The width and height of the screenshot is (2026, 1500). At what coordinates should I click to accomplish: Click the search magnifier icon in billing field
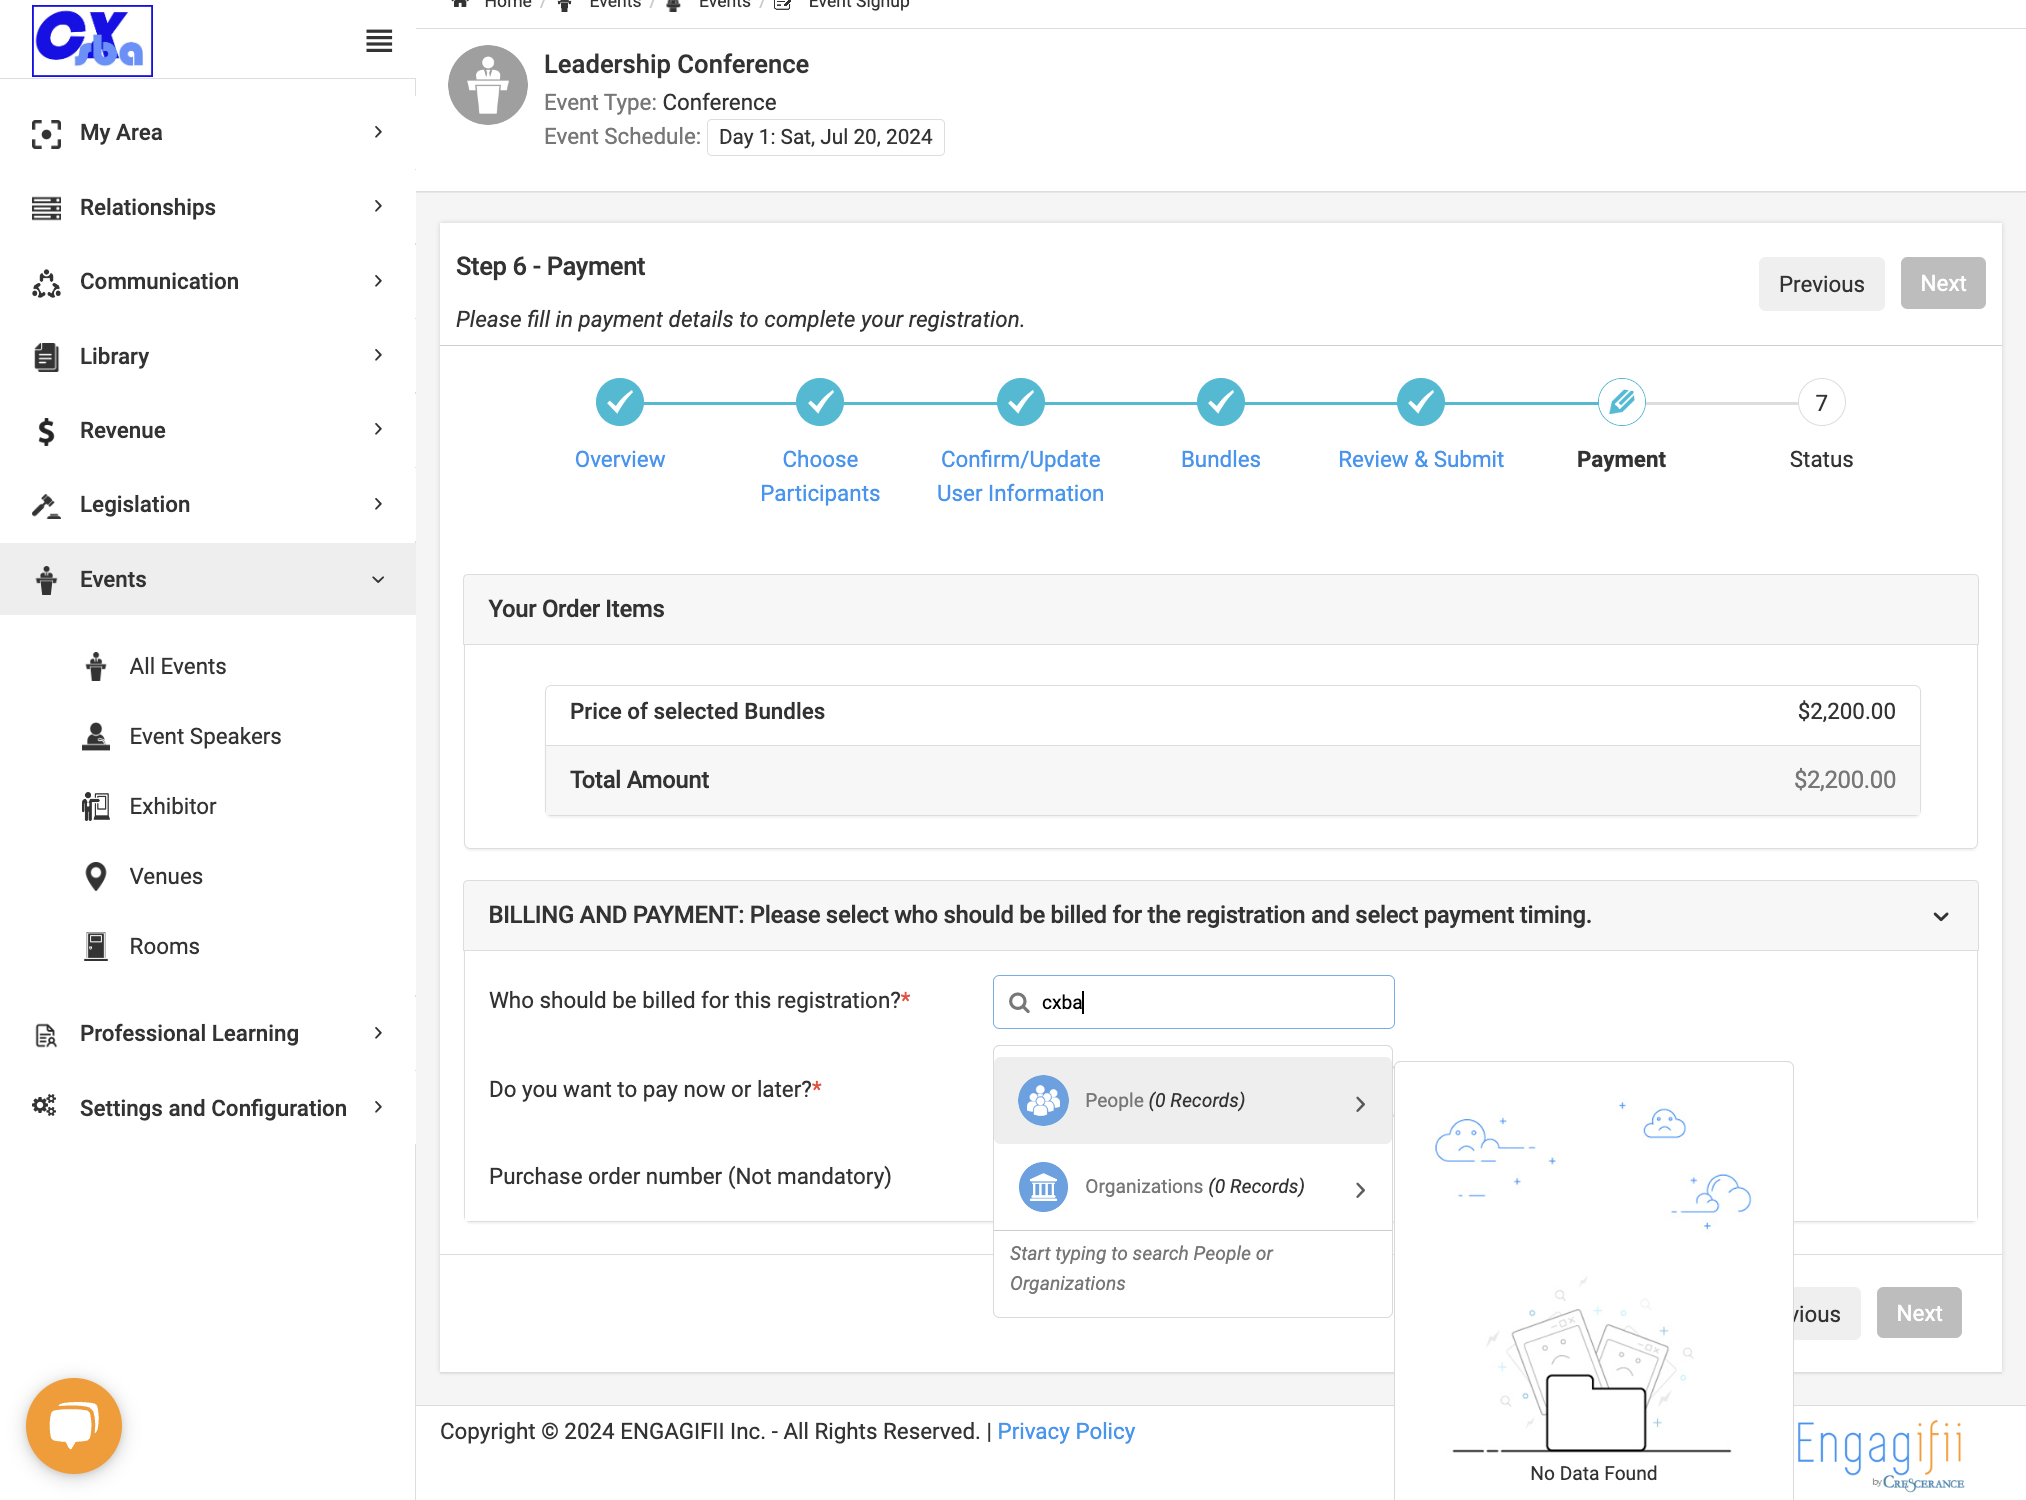point(1019,1002)
